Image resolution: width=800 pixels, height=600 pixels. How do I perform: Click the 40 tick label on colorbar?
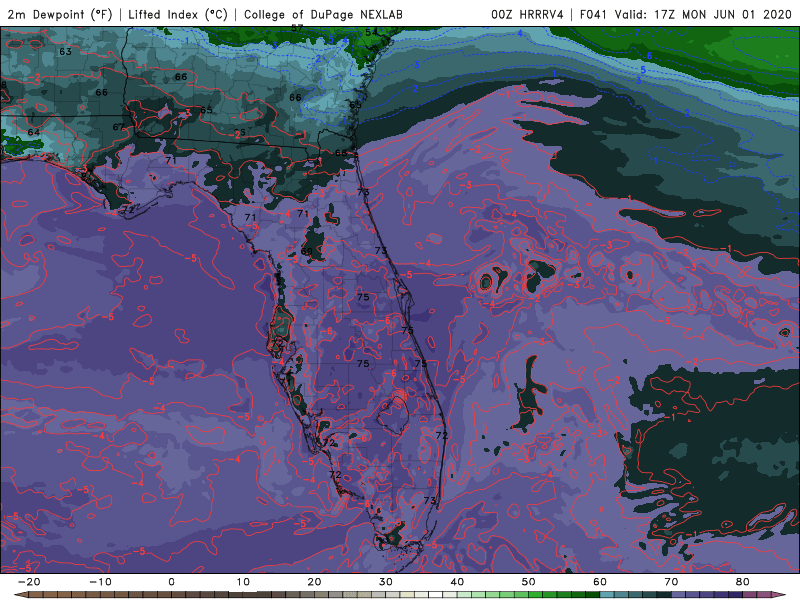click(x=457, y=582)
